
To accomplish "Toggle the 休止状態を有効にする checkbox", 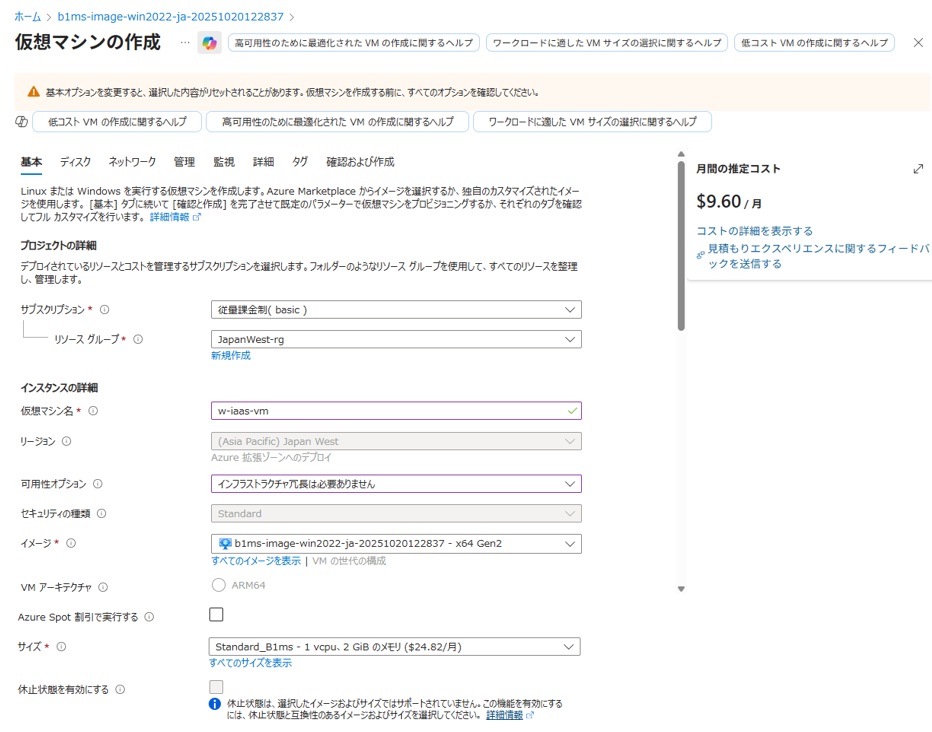I will pyautogui.click(x=216, y=688).
